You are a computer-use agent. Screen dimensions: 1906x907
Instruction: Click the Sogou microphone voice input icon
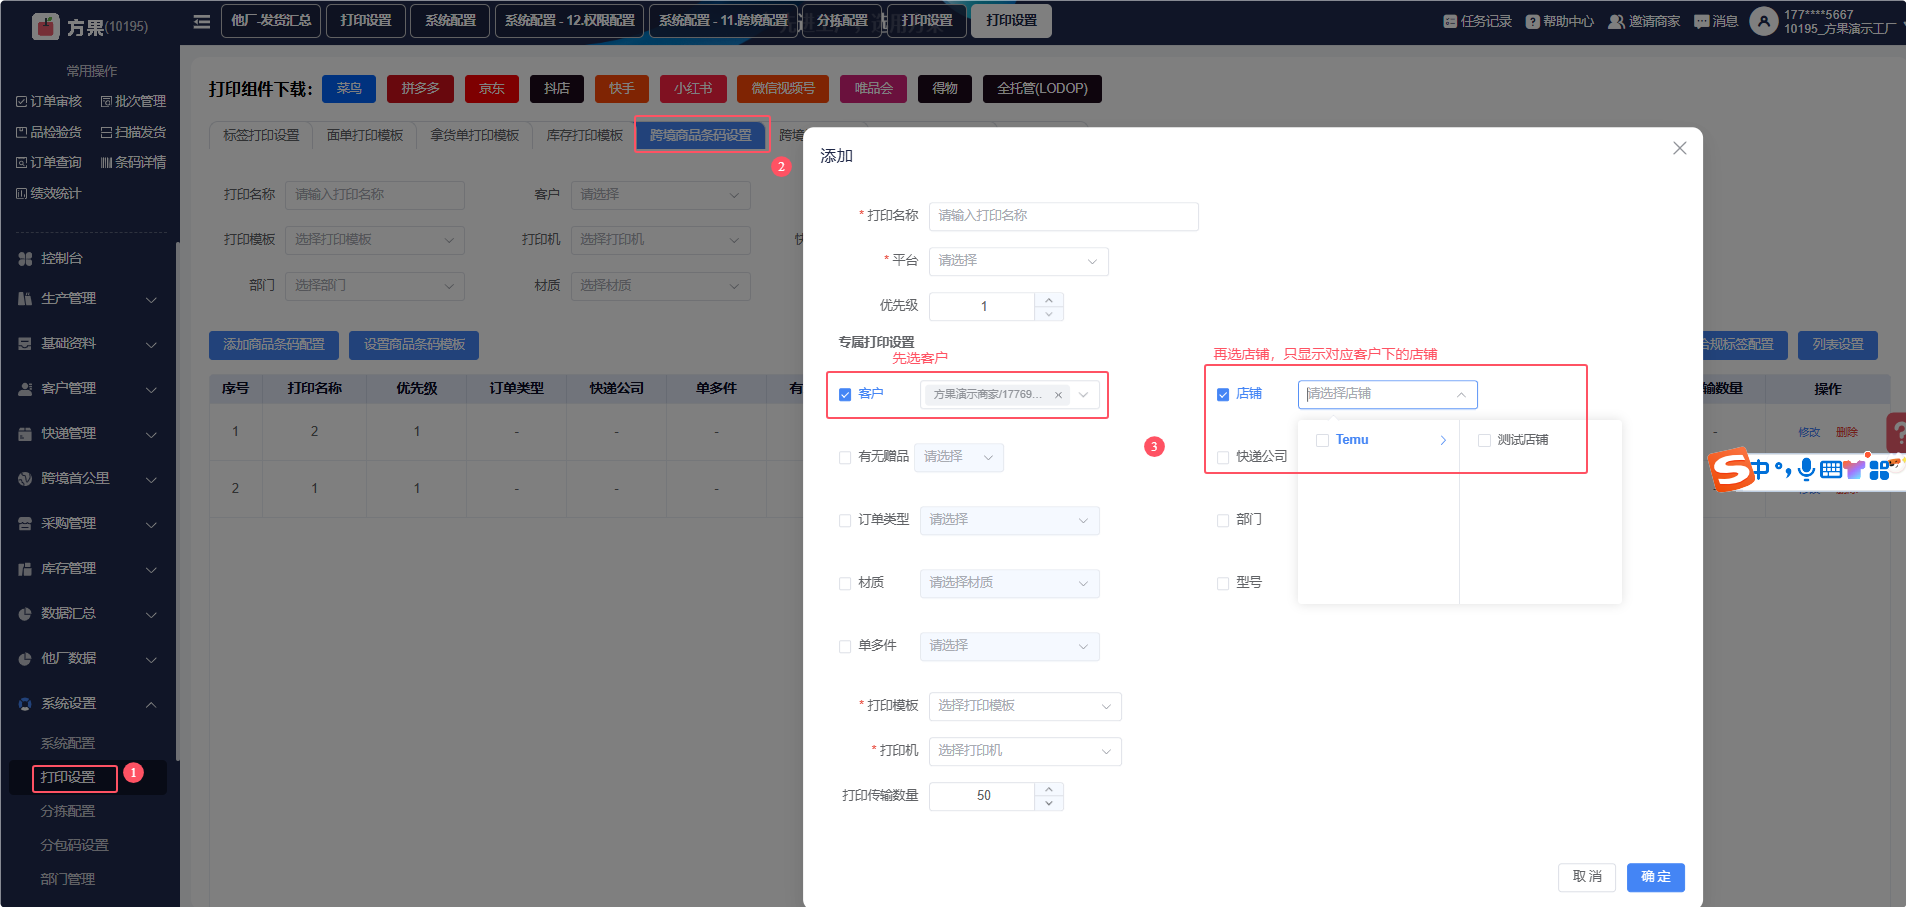[x=1806, y=469]
